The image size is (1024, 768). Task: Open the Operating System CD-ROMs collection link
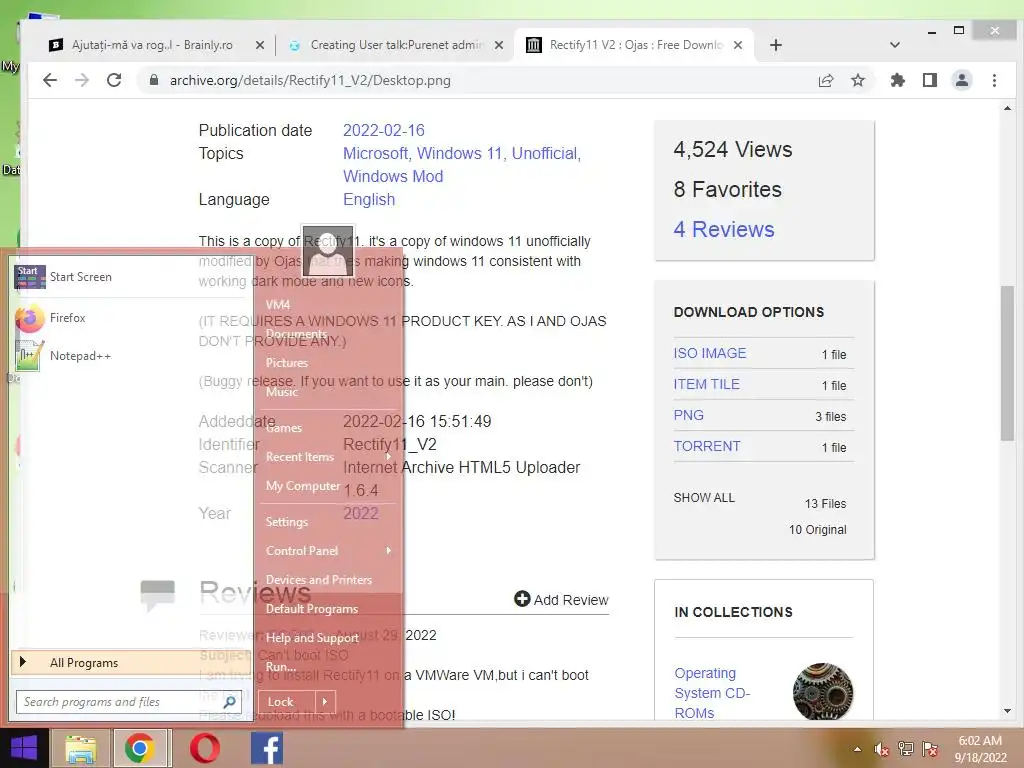coord(712,693)
